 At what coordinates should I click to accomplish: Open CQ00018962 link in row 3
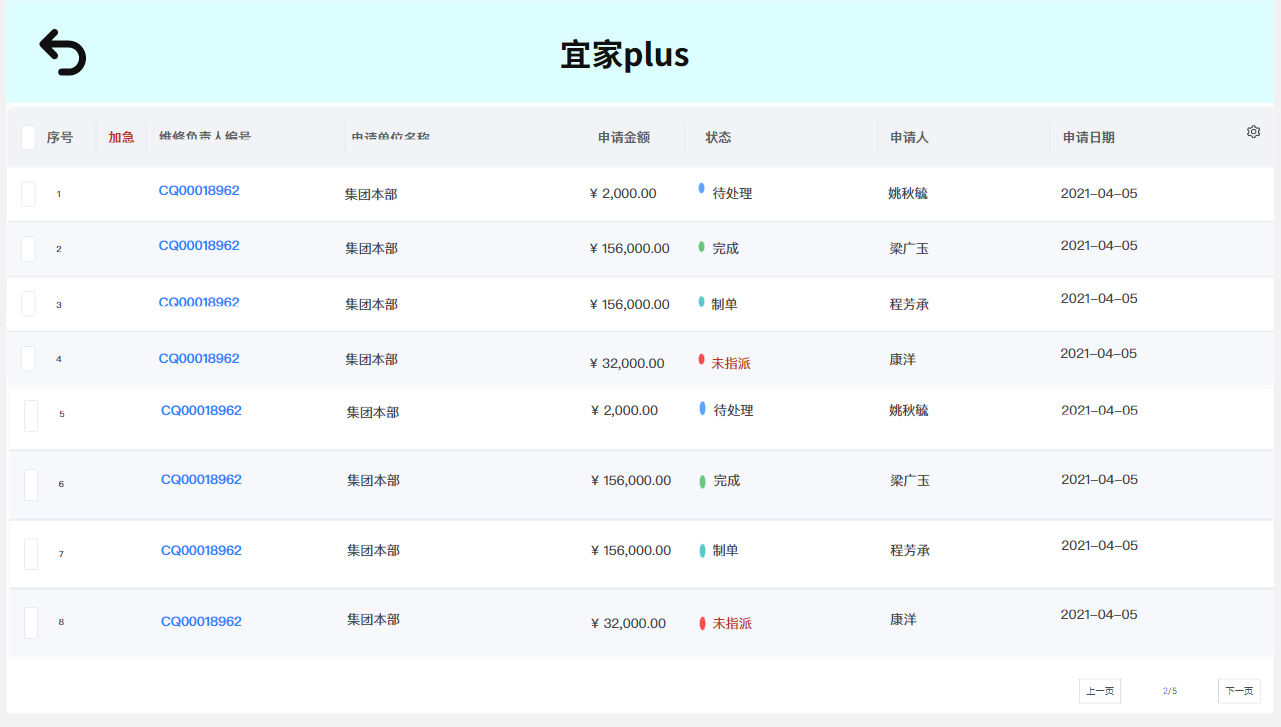pos(199,302)
